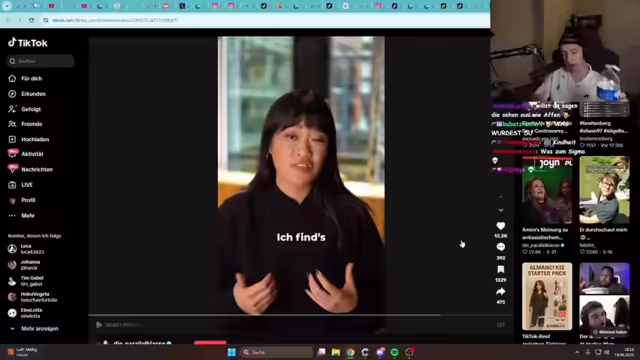Click the video progress bar
The height and width of the screenshot is (360, 640).
click(x=300, y=315)
